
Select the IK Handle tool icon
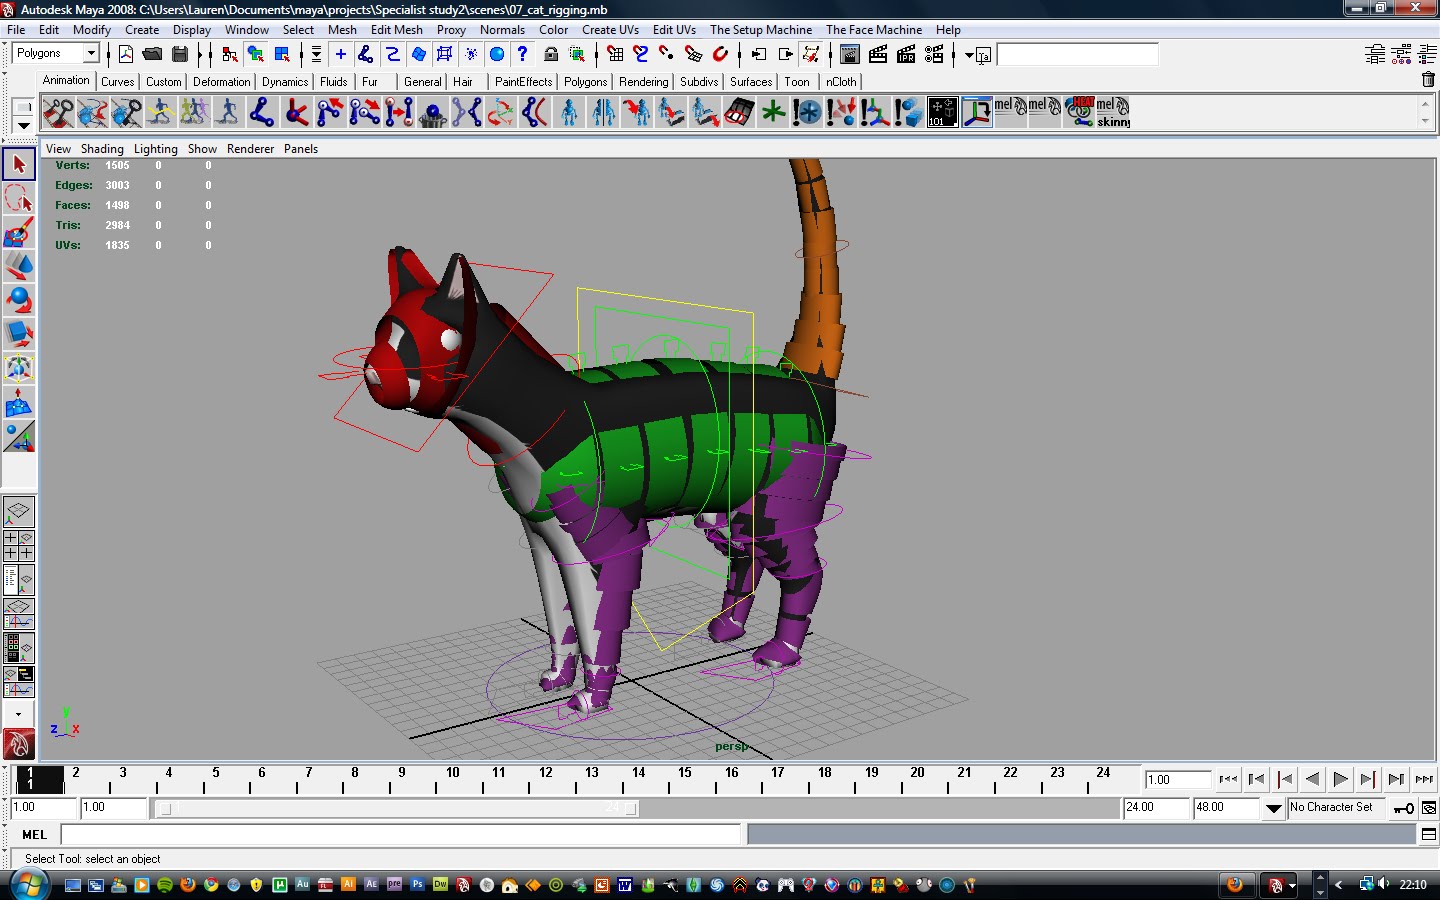pyautogui.click(x=298, y=112)
